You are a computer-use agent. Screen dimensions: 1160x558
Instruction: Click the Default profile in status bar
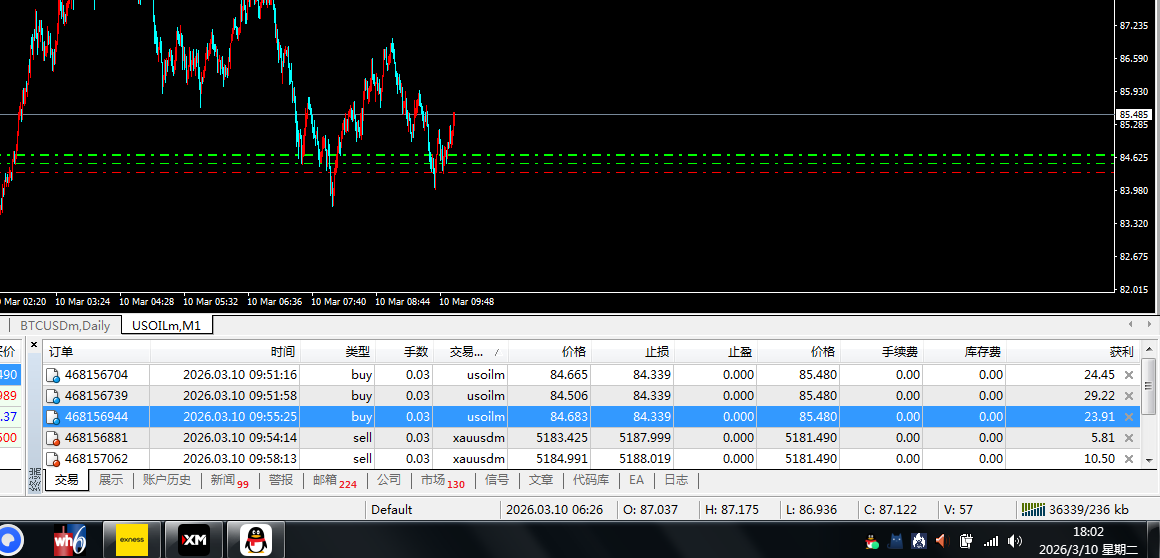tap(391, 509)
